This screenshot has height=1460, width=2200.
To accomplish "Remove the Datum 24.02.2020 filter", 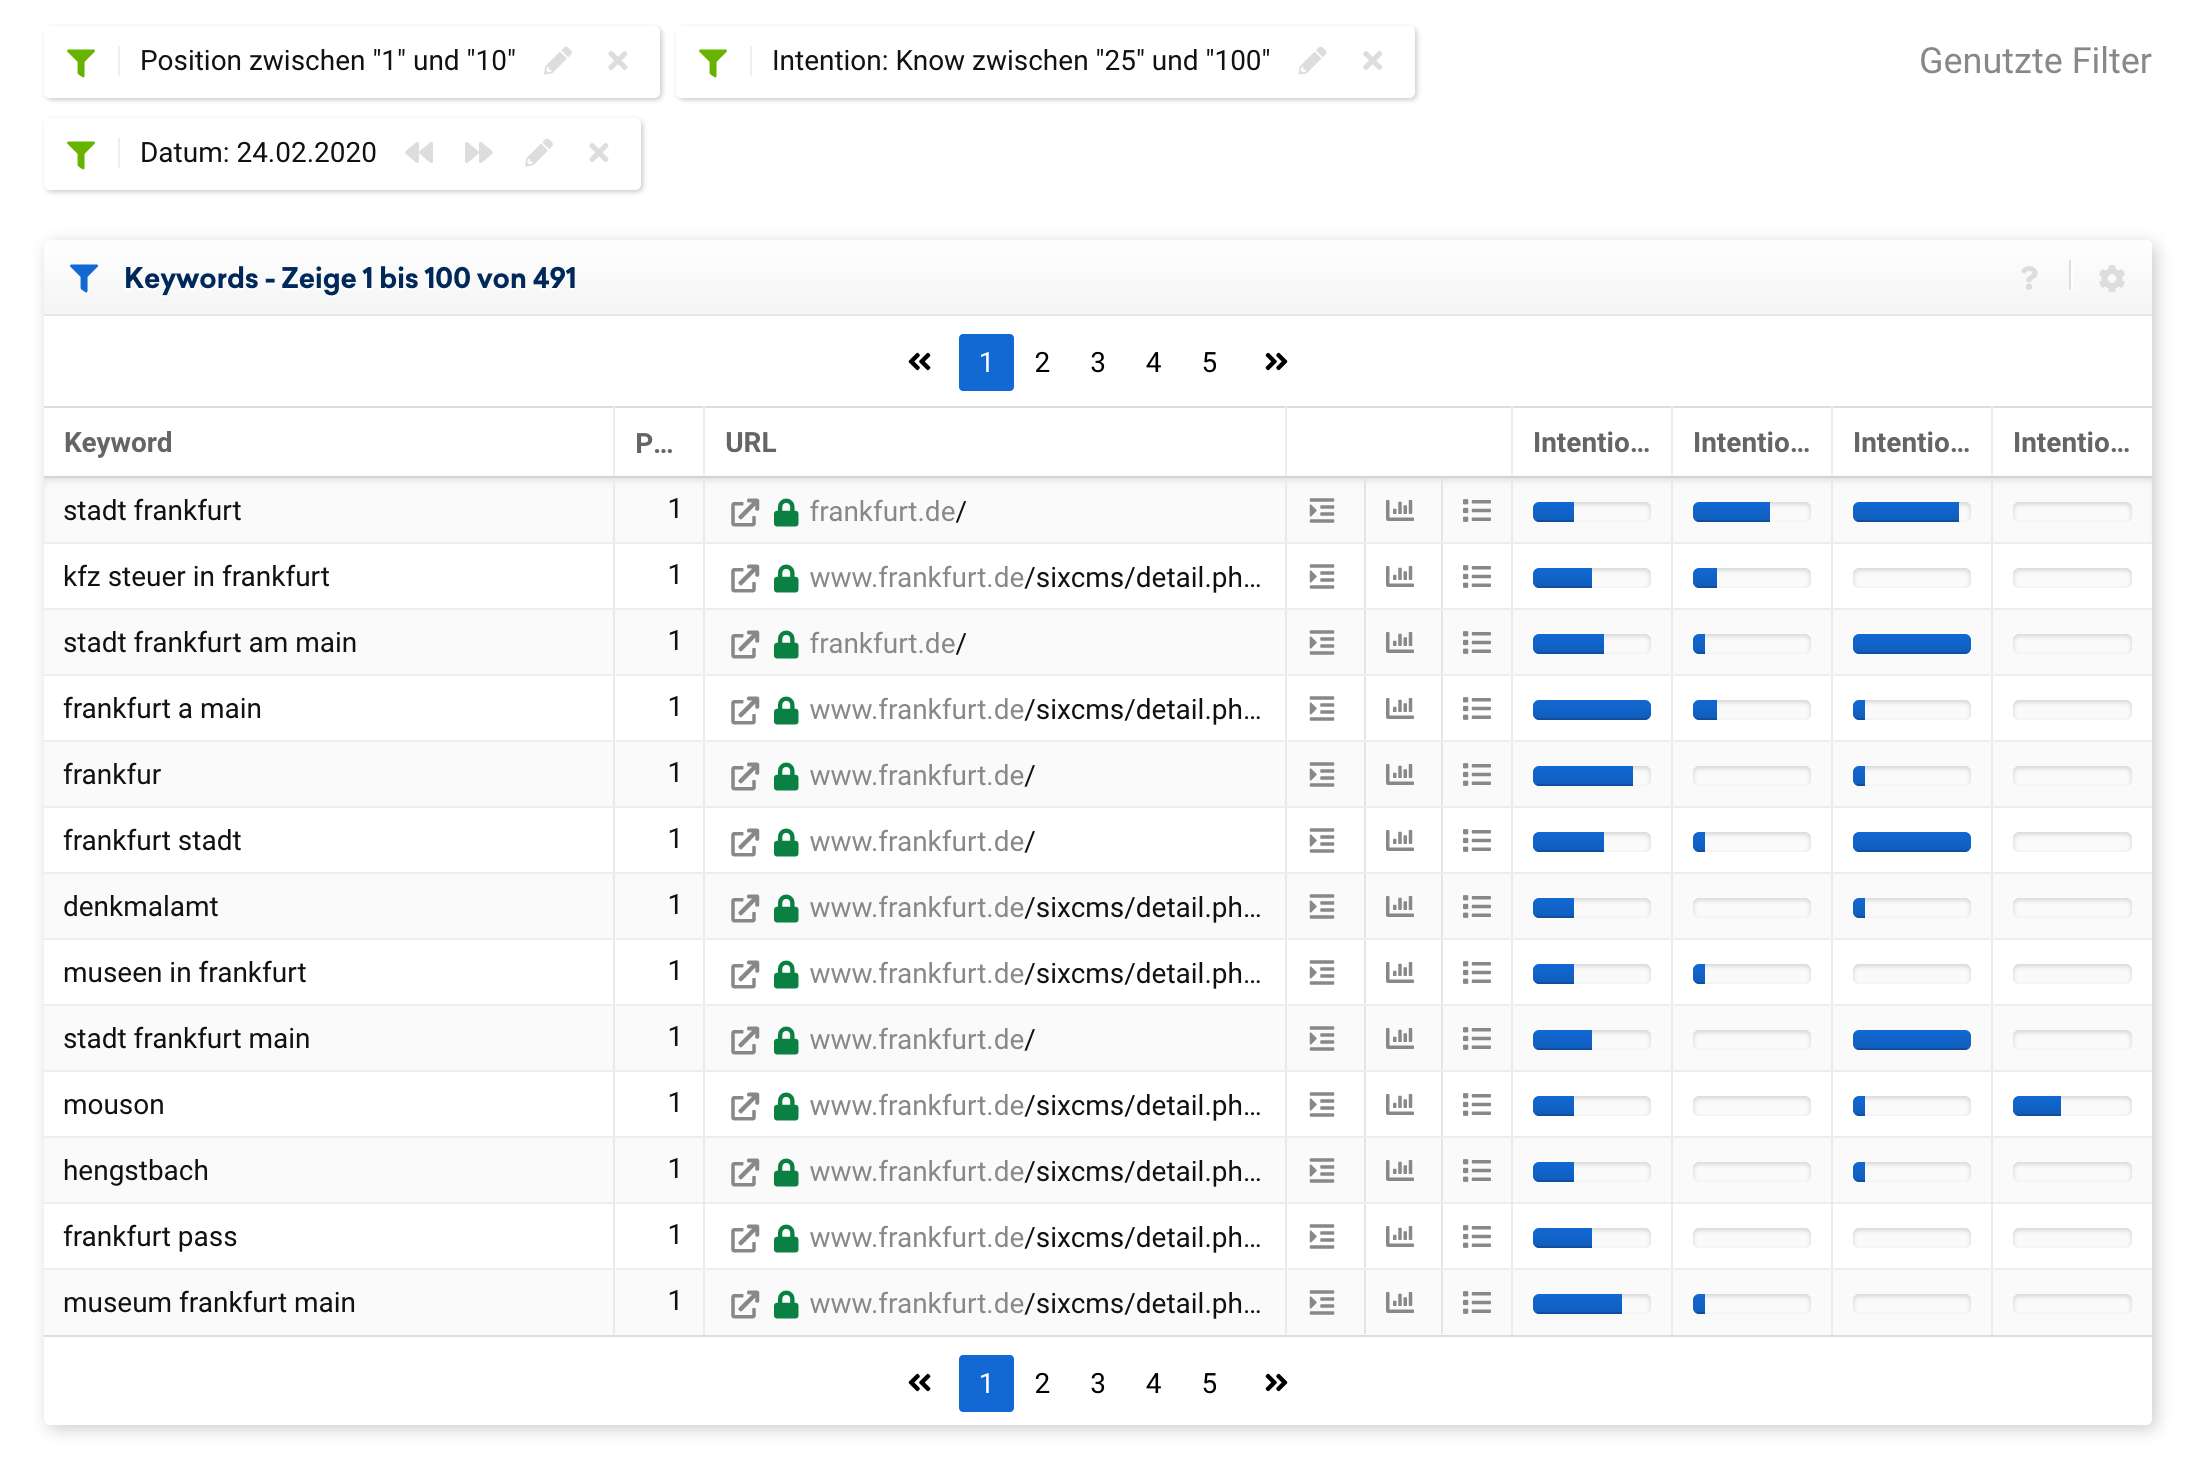I will point(599,153).
